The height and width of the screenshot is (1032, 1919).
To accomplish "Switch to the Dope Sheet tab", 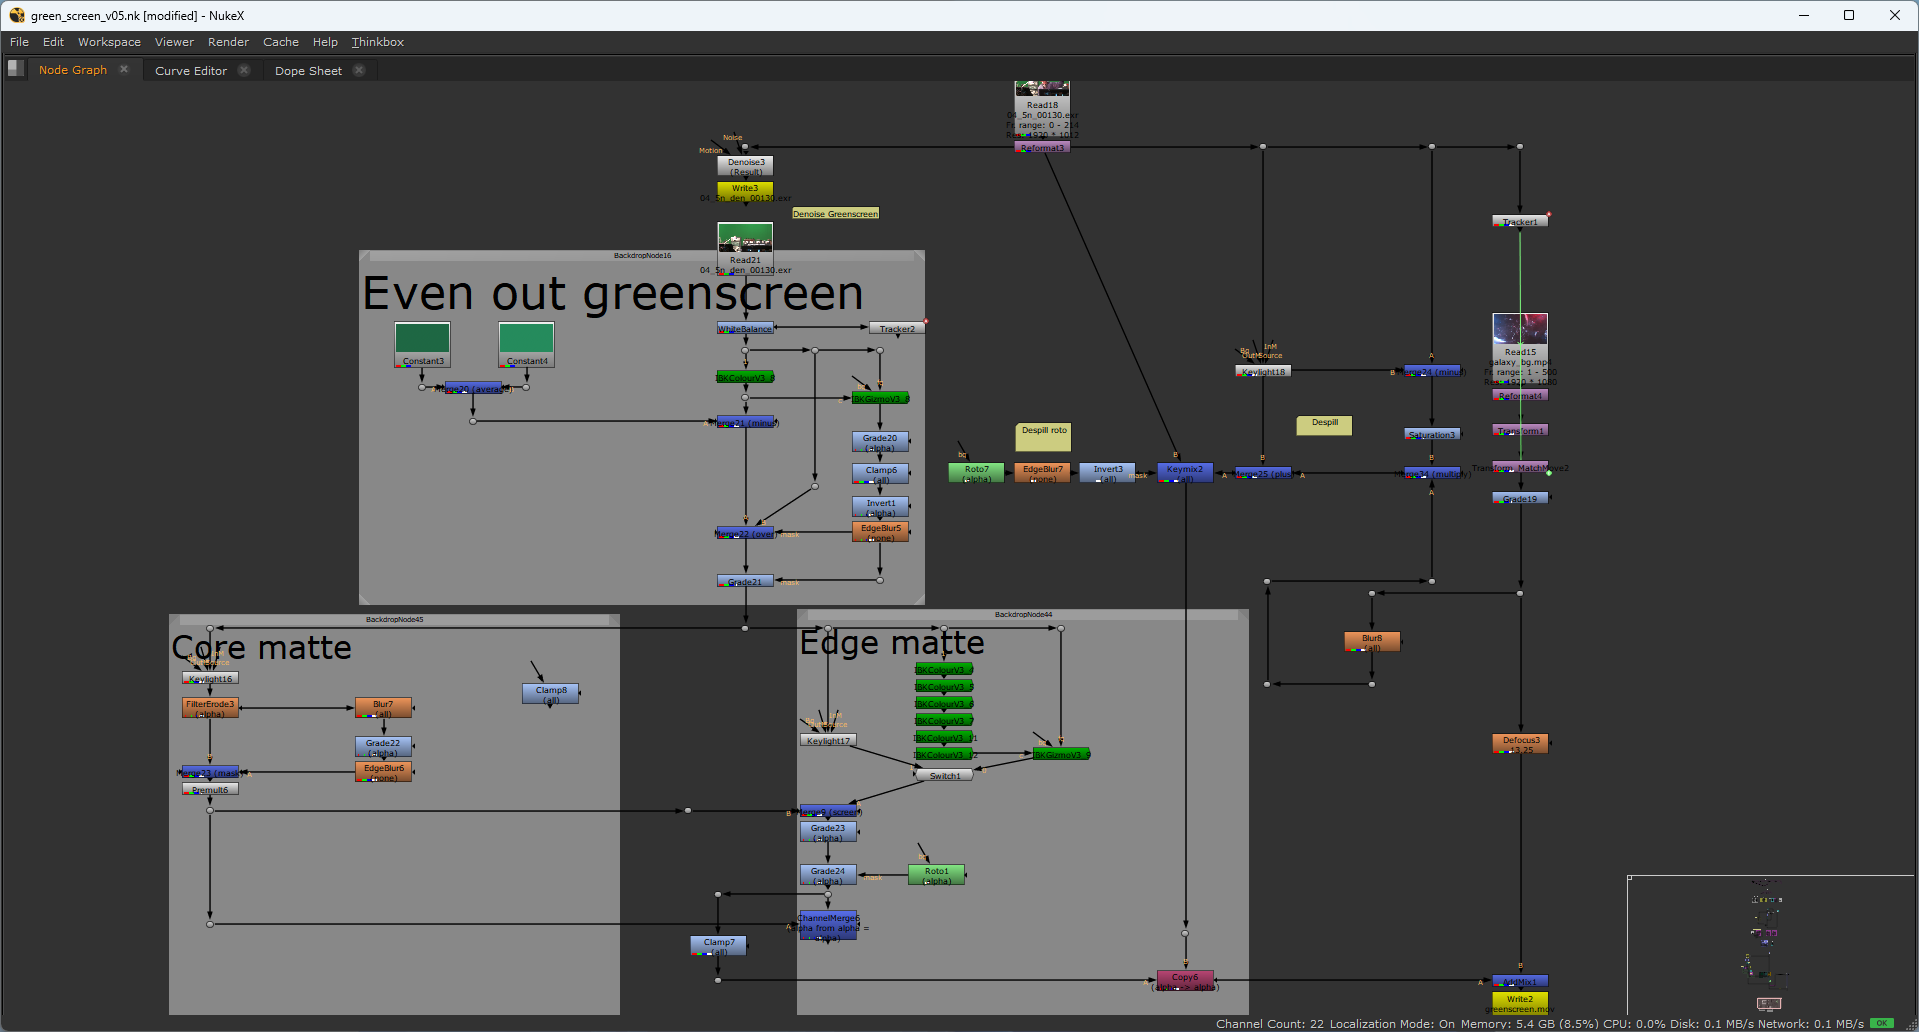I will (x=308, y=71).
